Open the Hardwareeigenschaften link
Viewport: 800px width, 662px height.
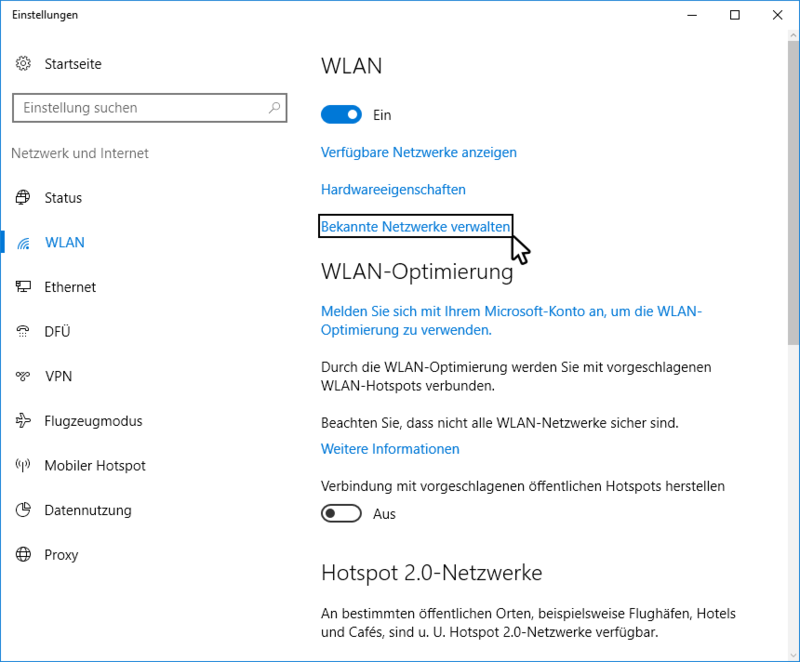(x=393, y=190)
